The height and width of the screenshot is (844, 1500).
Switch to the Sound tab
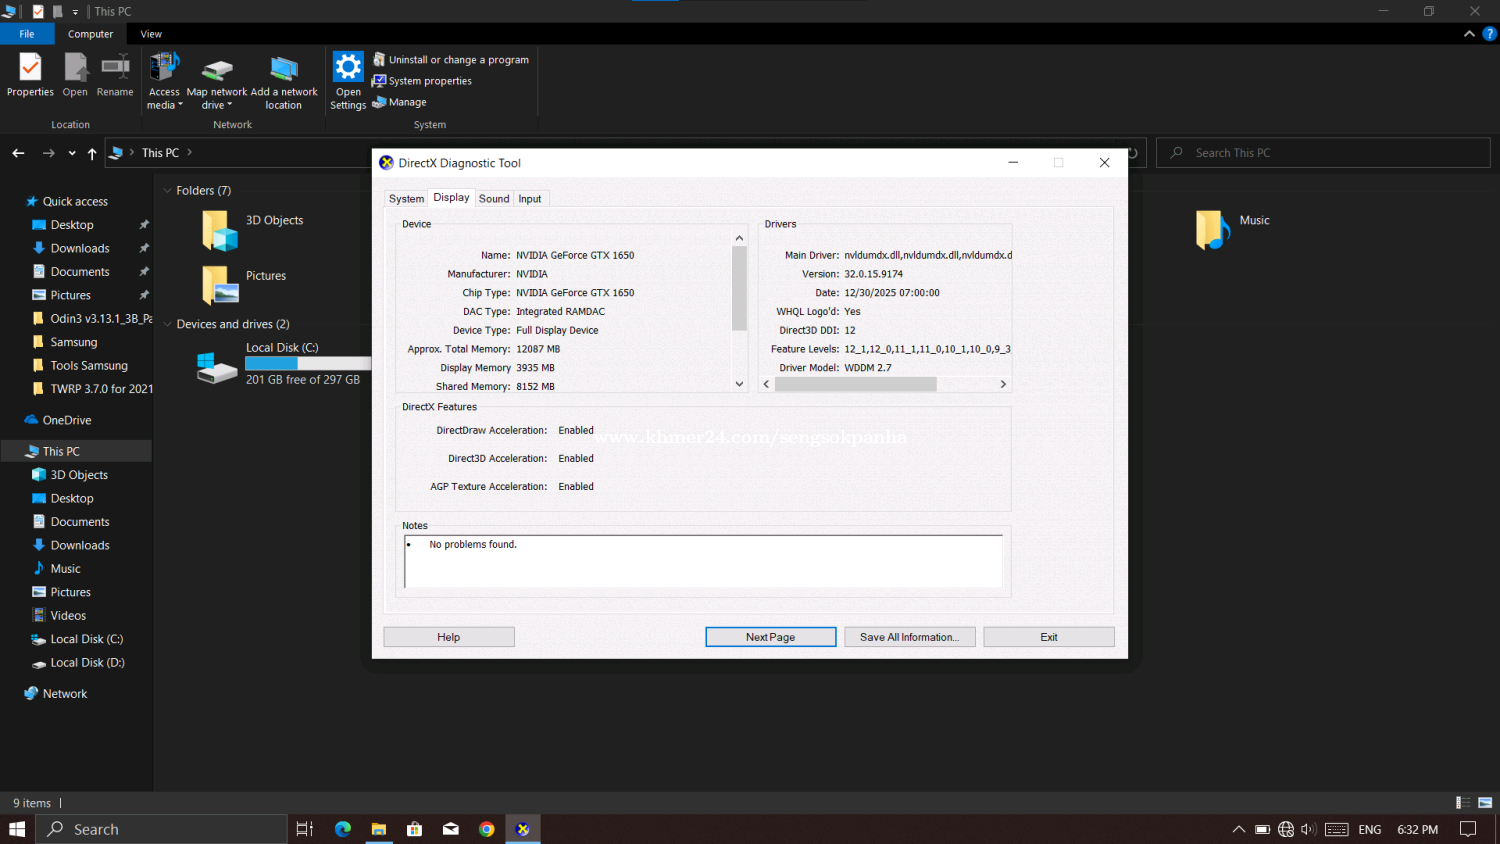494,199
